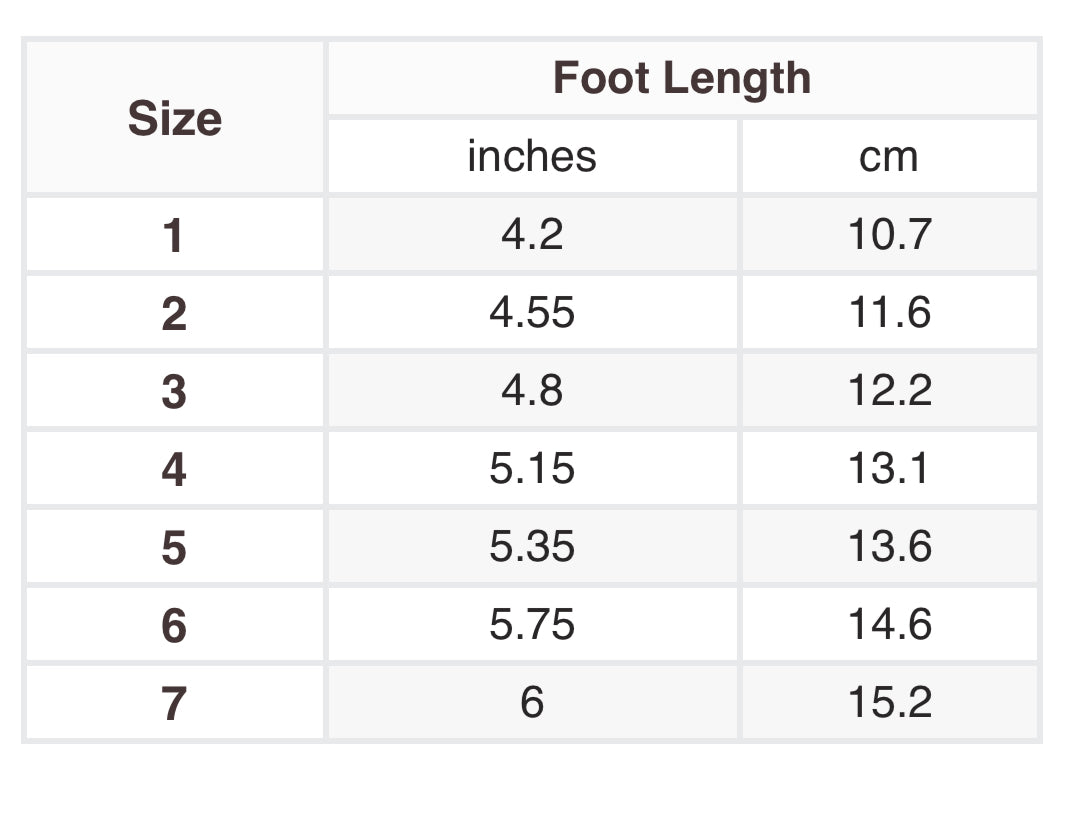
Task: Select the 4.55 inches value
Action: 532,313
